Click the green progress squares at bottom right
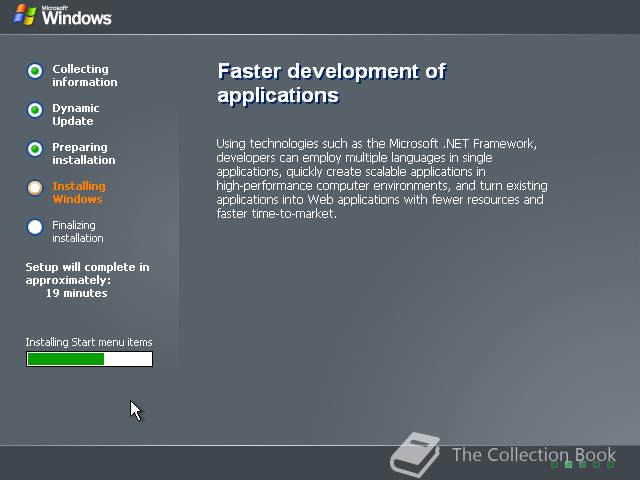 pos(582,464)
